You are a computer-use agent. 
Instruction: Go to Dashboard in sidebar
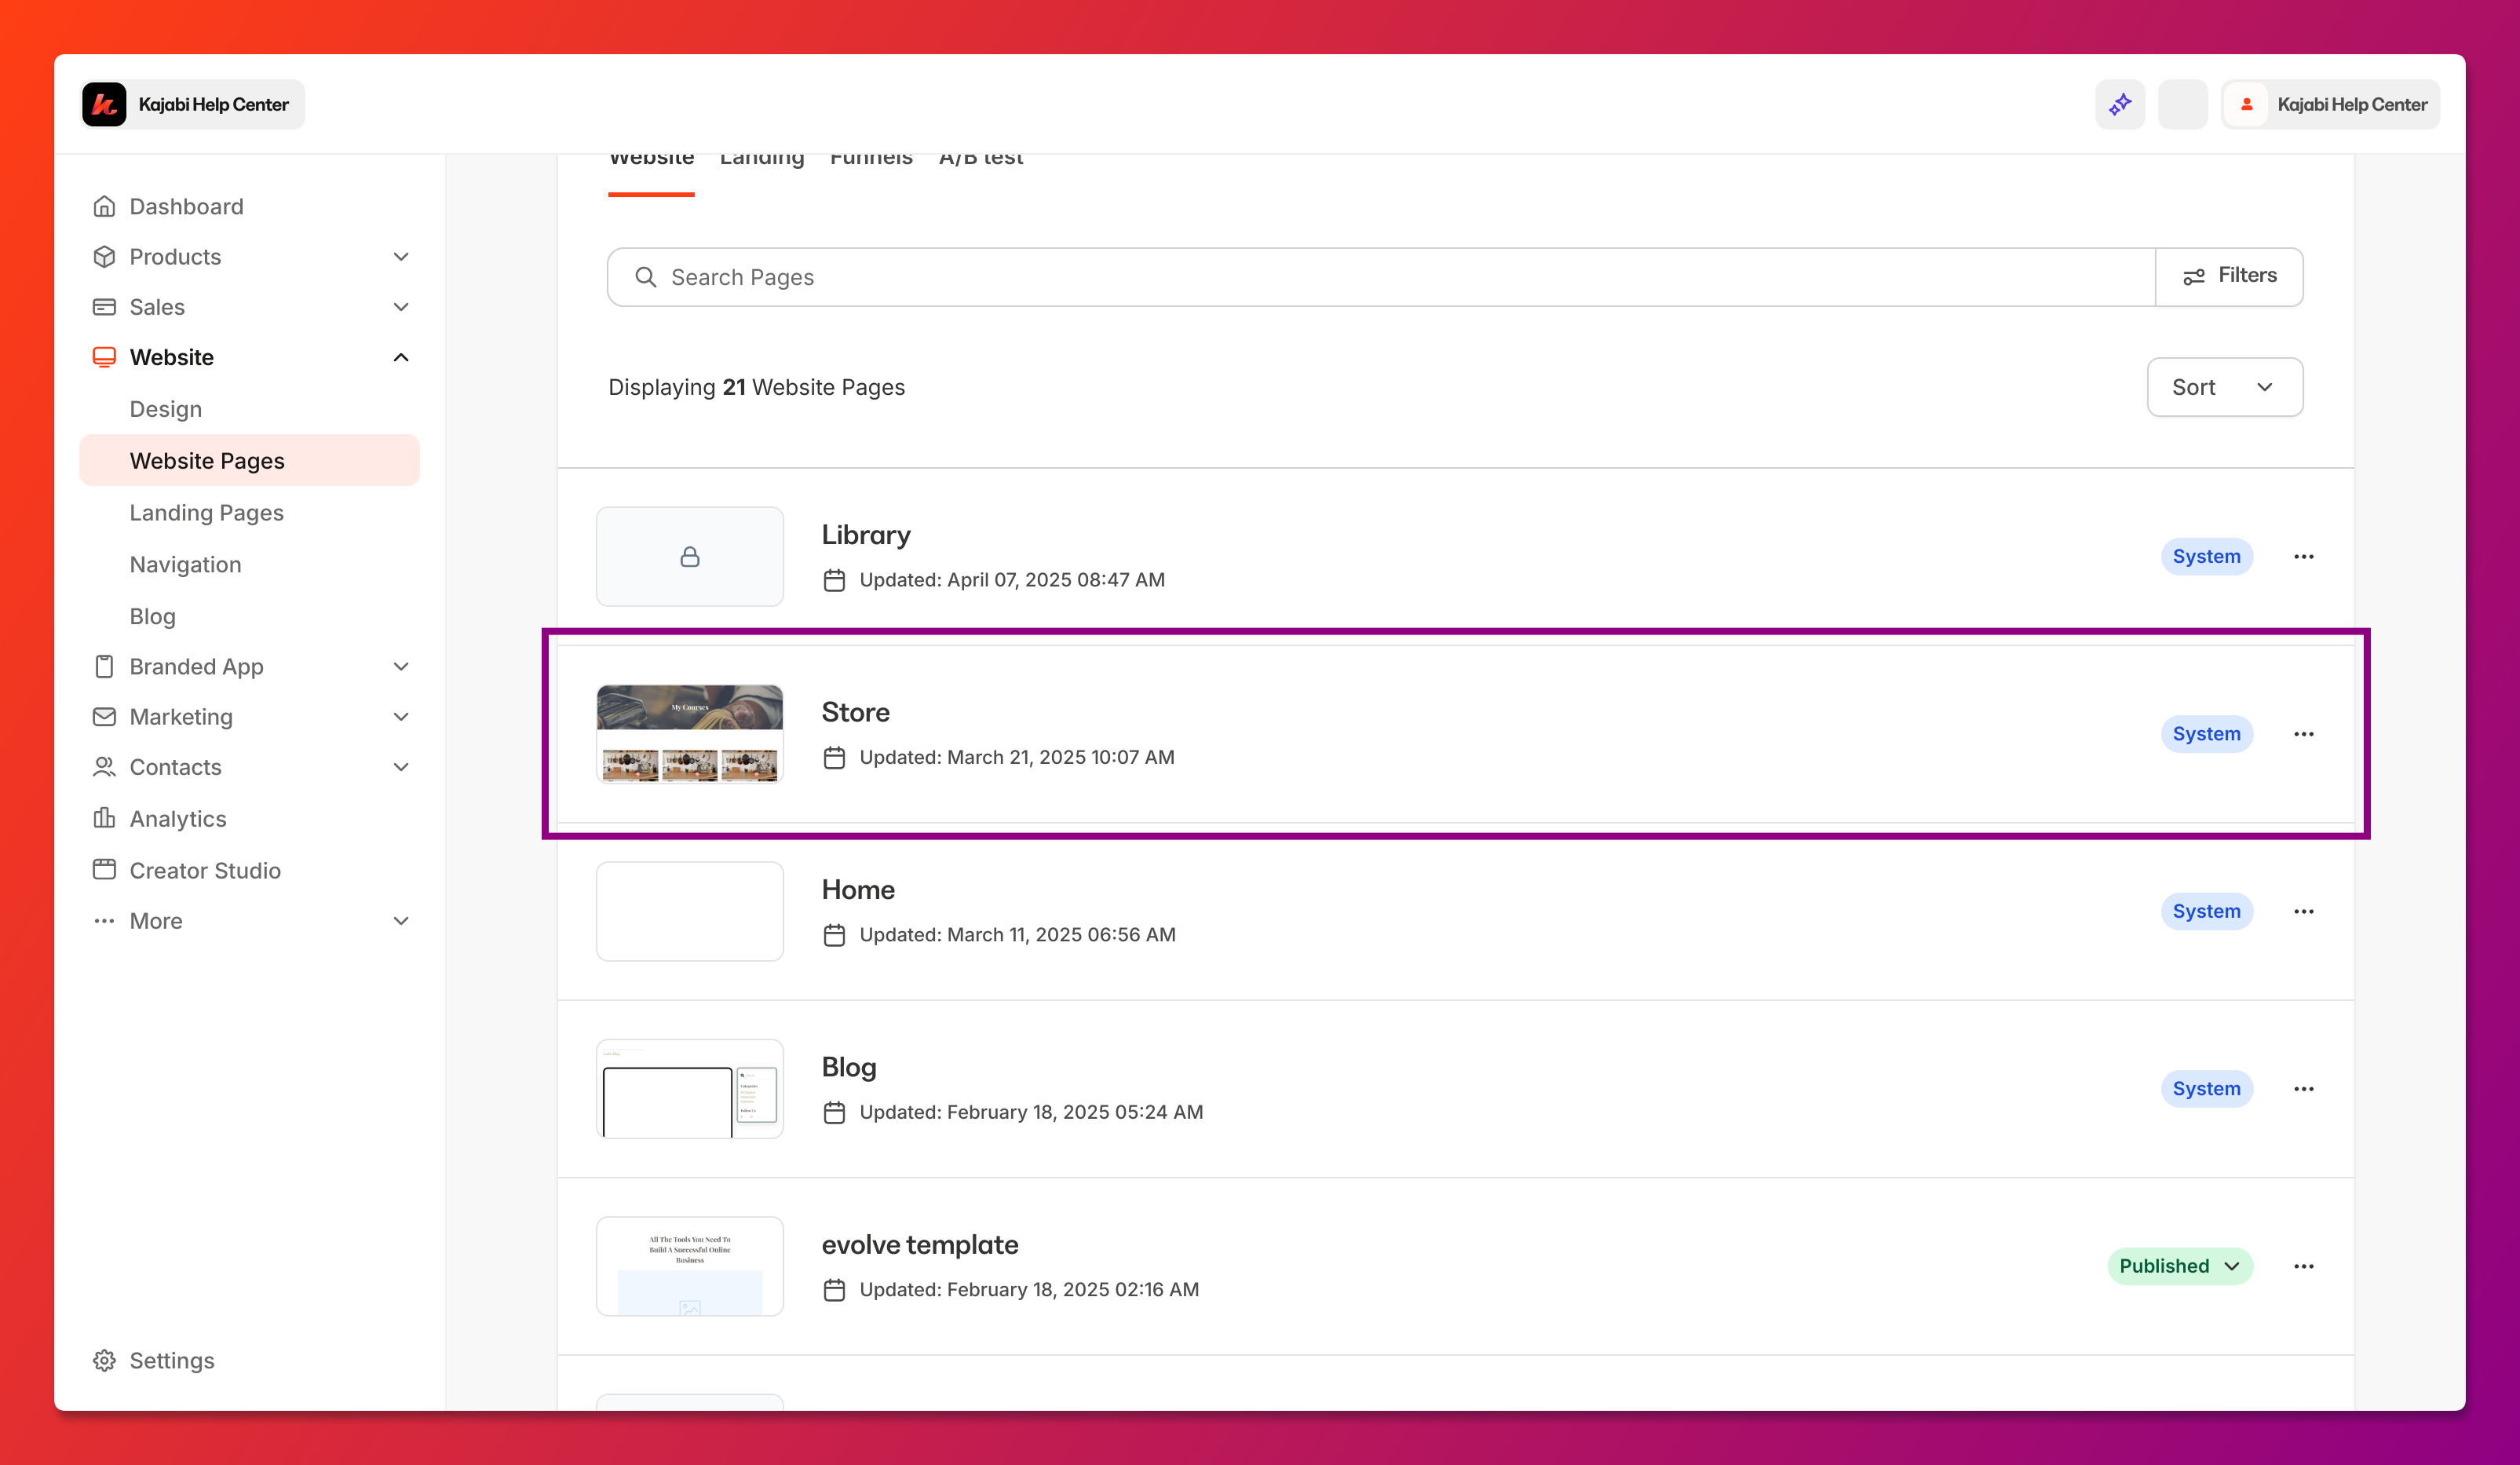[x=186, y=206]
